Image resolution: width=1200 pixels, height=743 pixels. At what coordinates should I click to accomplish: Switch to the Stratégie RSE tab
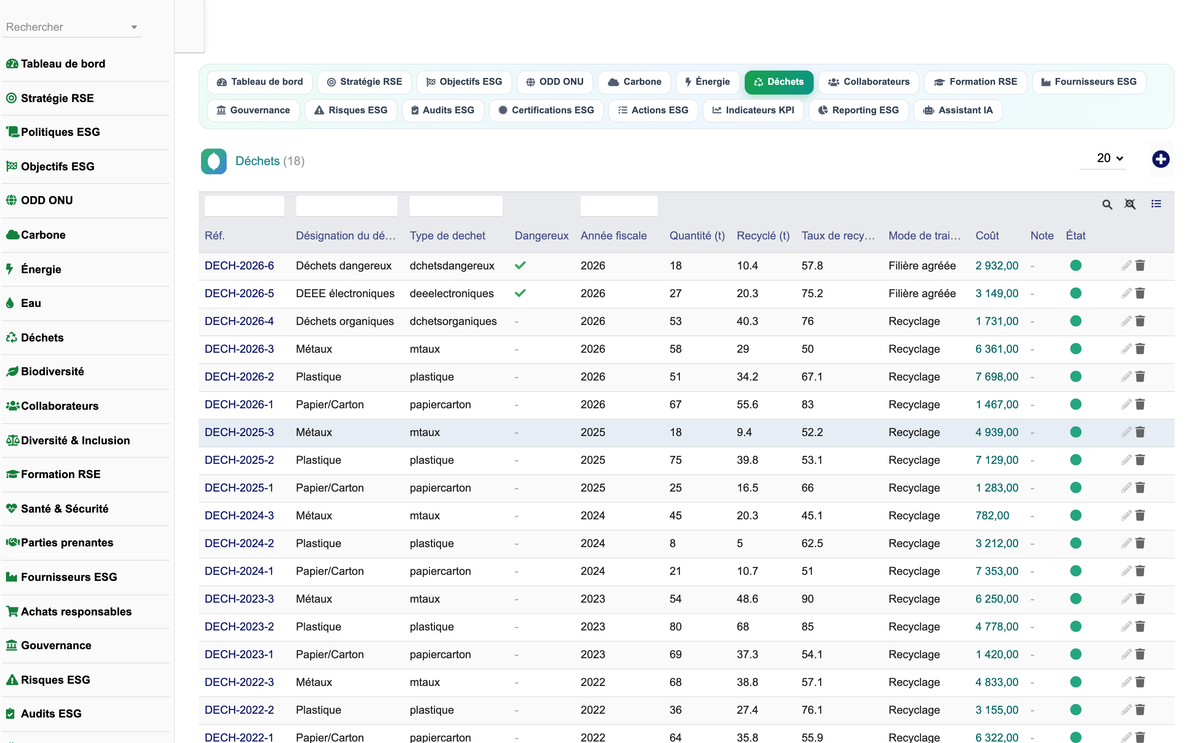(364, 82)
